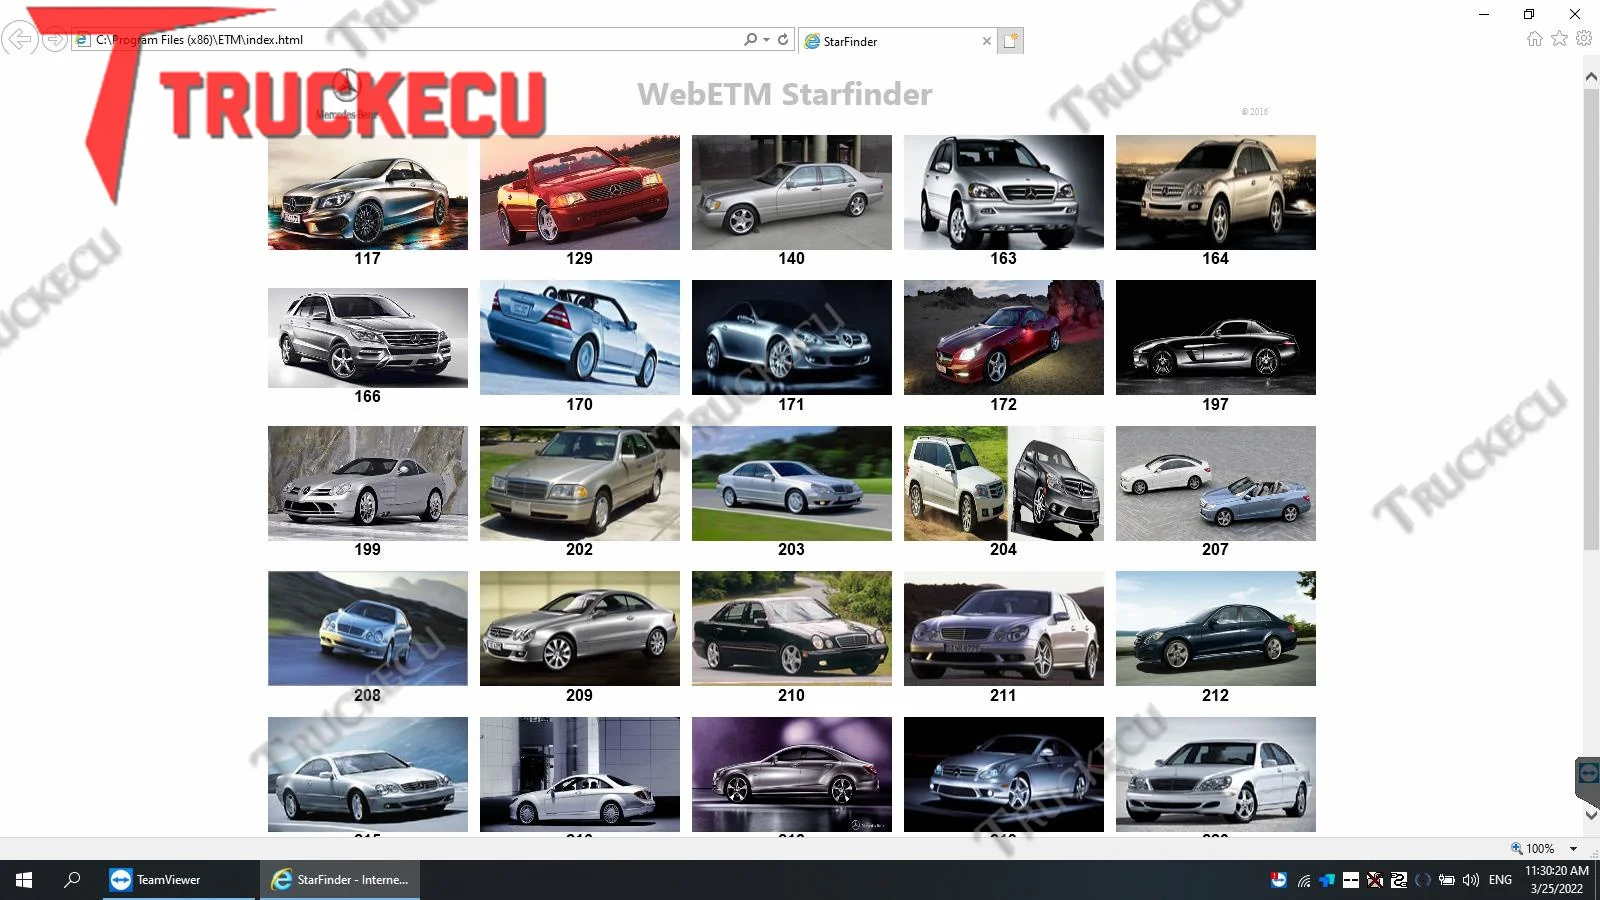Open the 100% zoom level dropdown arrow

pos(1574,849)
